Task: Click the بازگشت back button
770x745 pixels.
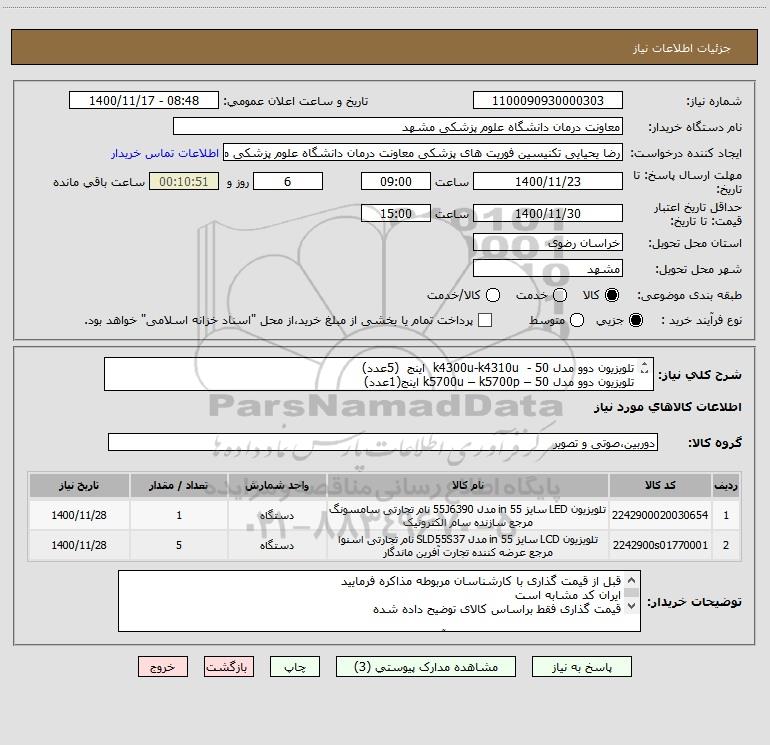Action: [x=229, y=667]
